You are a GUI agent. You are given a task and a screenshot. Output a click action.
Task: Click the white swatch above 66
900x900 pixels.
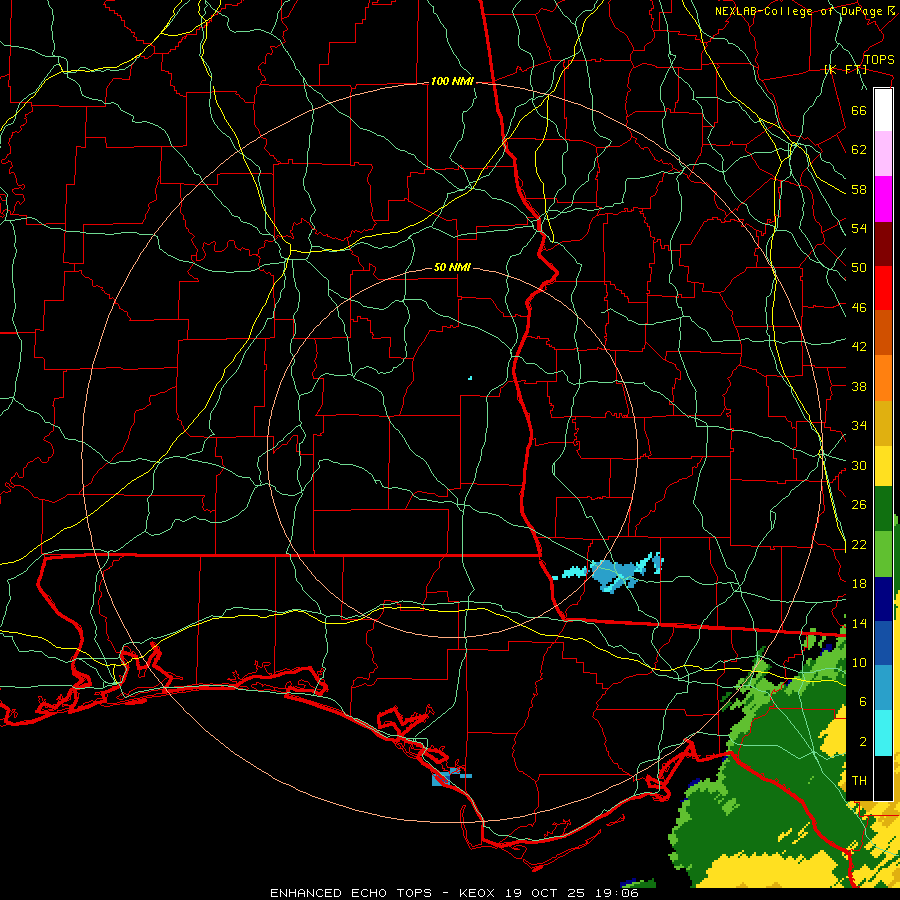tap(883, 110)
